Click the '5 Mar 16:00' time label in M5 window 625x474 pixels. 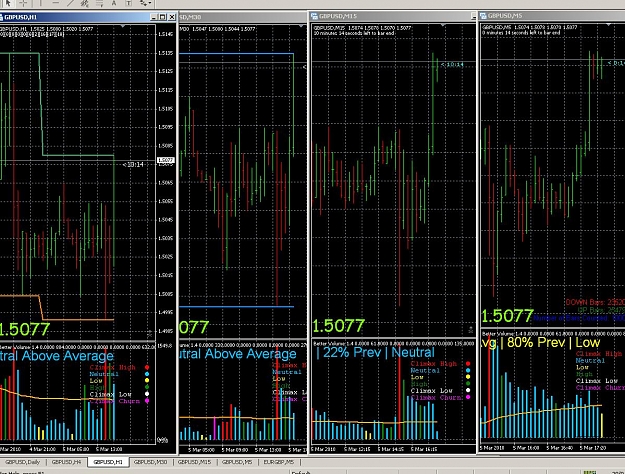point(525,448)
